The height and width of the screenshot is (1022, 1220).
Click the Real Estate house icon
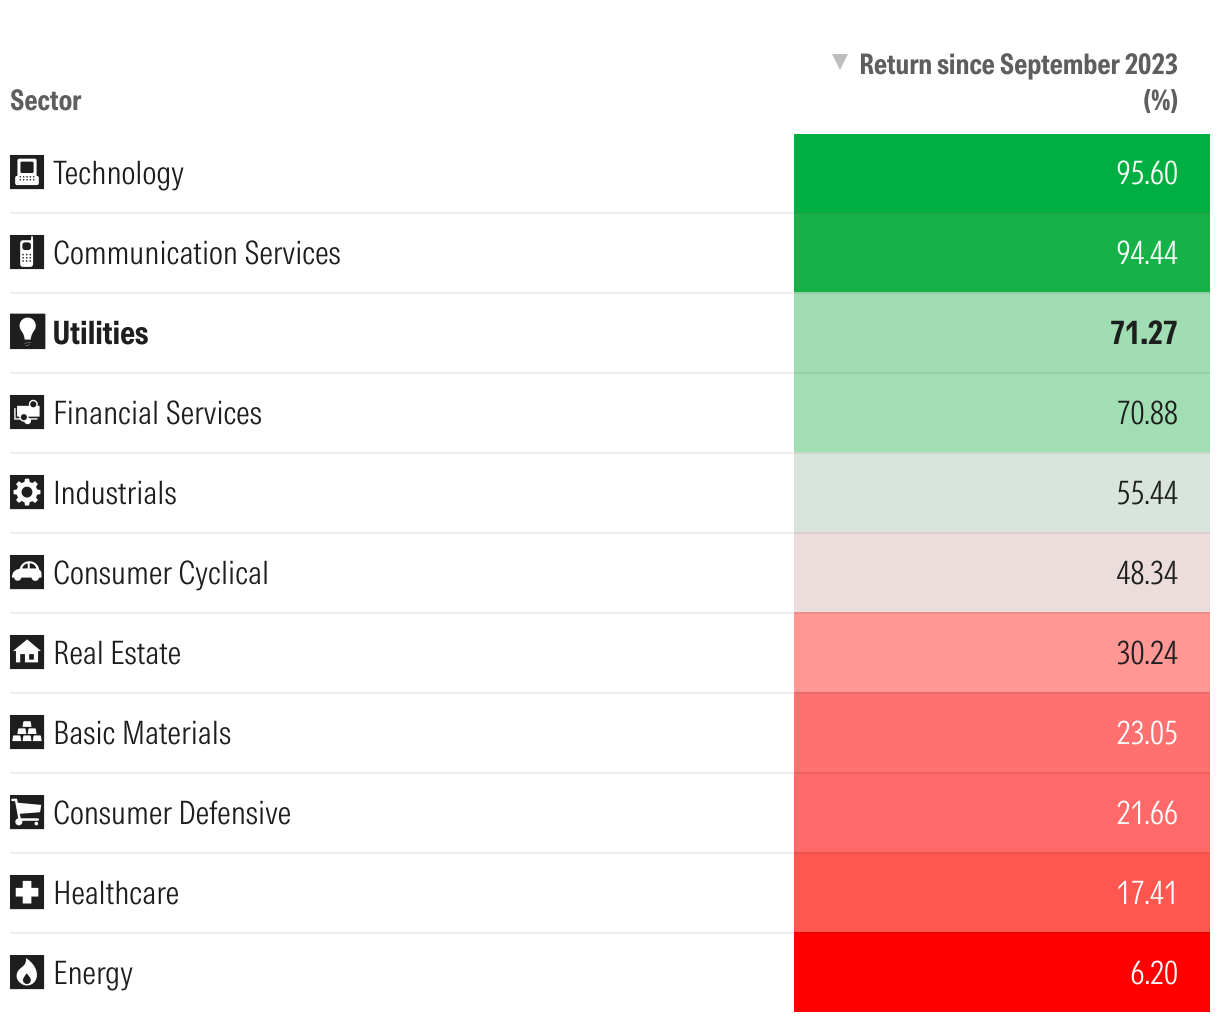pyautogui.click(x=27, y=653)
